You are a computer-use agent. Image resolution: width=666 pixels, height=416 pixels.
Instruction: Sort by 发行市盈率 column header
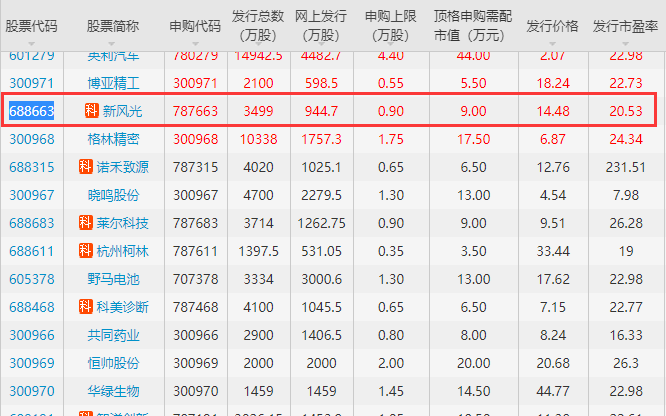coord(625,26)
